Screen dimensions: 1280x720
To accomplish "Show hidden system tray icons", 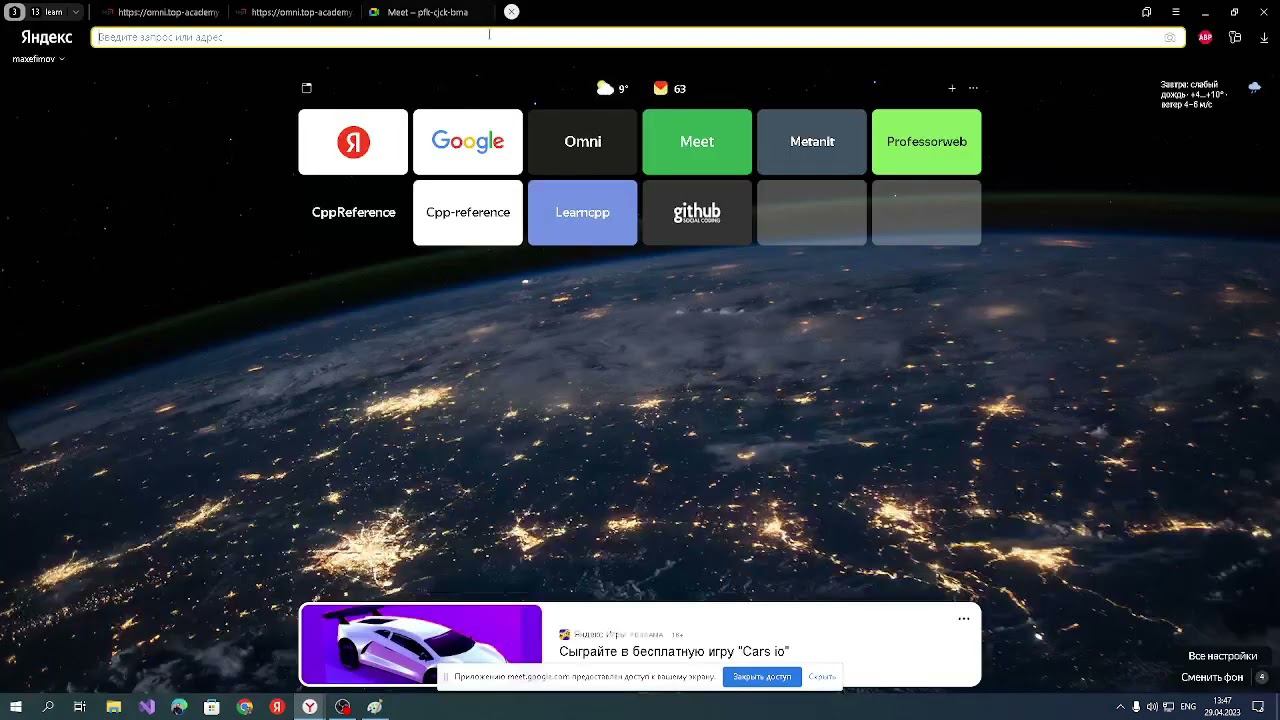I will coord(1120,707).
